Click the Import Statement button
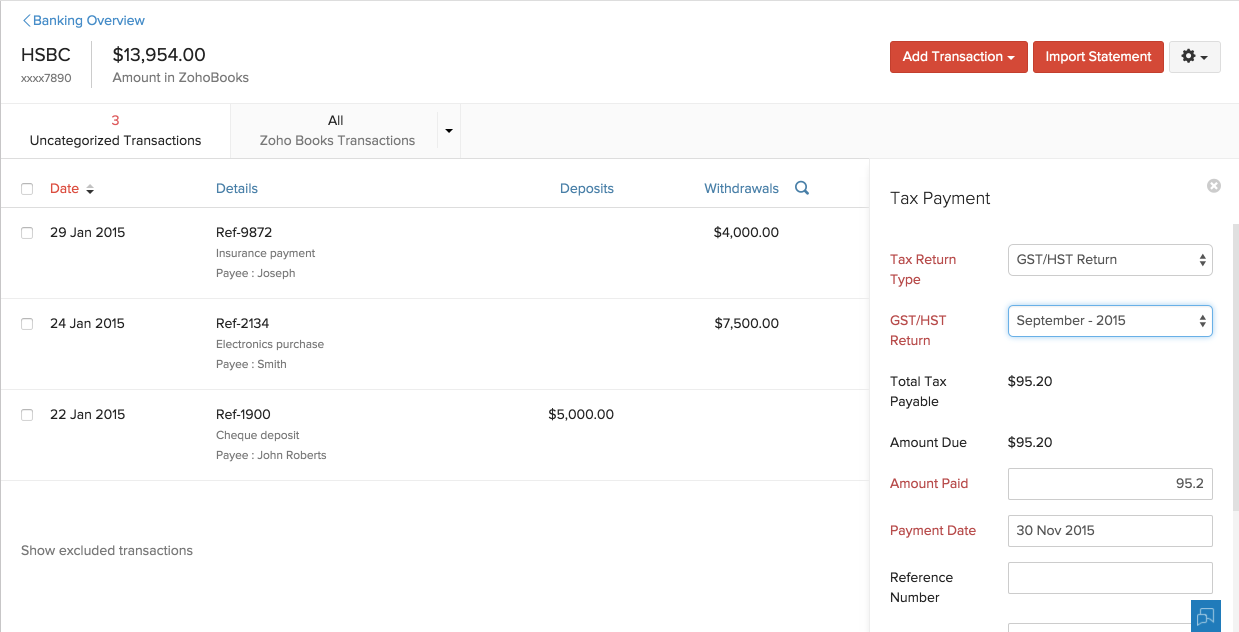The width and height of the screenshot is (1239, 632). coord(1098,57)
